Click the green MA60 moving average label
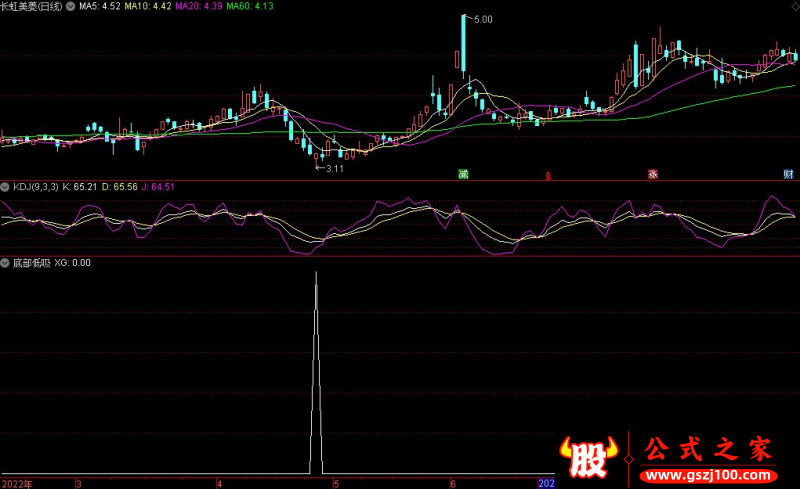The height and width of the screenshot is (489, 800). (250, 7)
